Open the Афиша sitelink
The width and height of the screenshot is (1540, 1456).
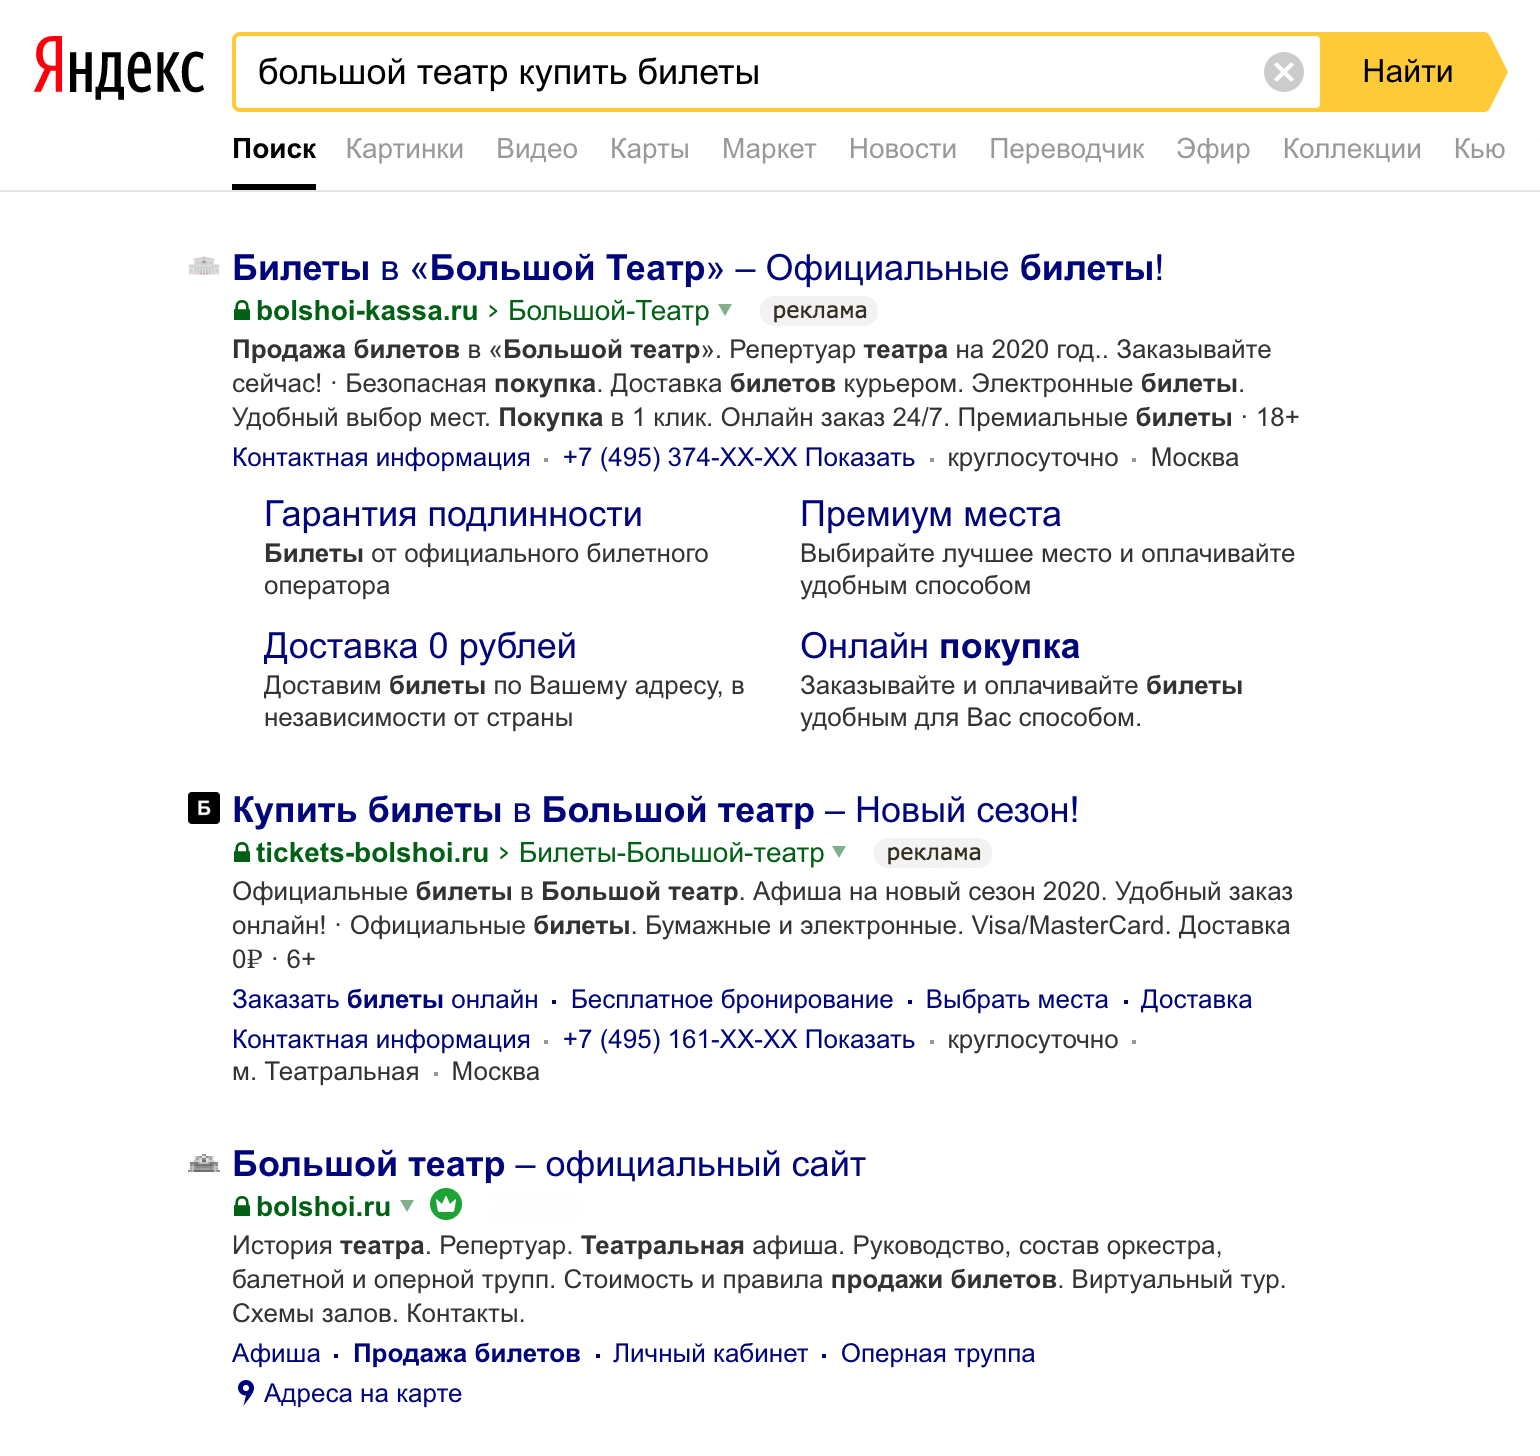276,1354
